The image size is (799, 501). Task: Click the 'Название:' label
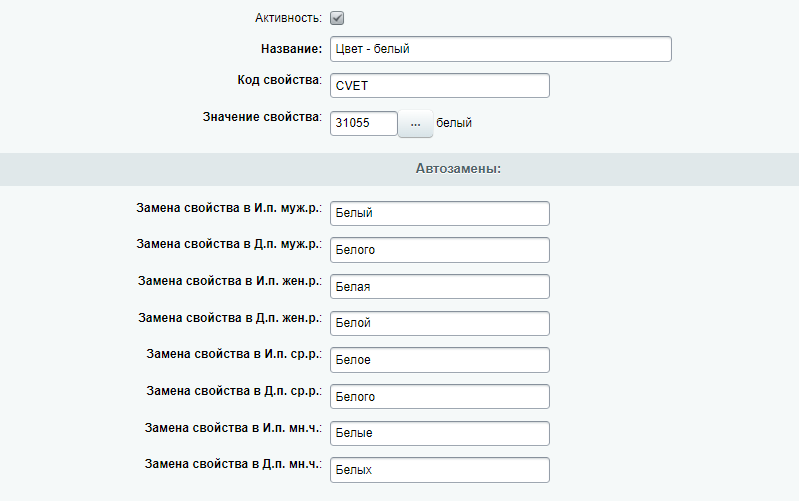click(x=290, y=48)
